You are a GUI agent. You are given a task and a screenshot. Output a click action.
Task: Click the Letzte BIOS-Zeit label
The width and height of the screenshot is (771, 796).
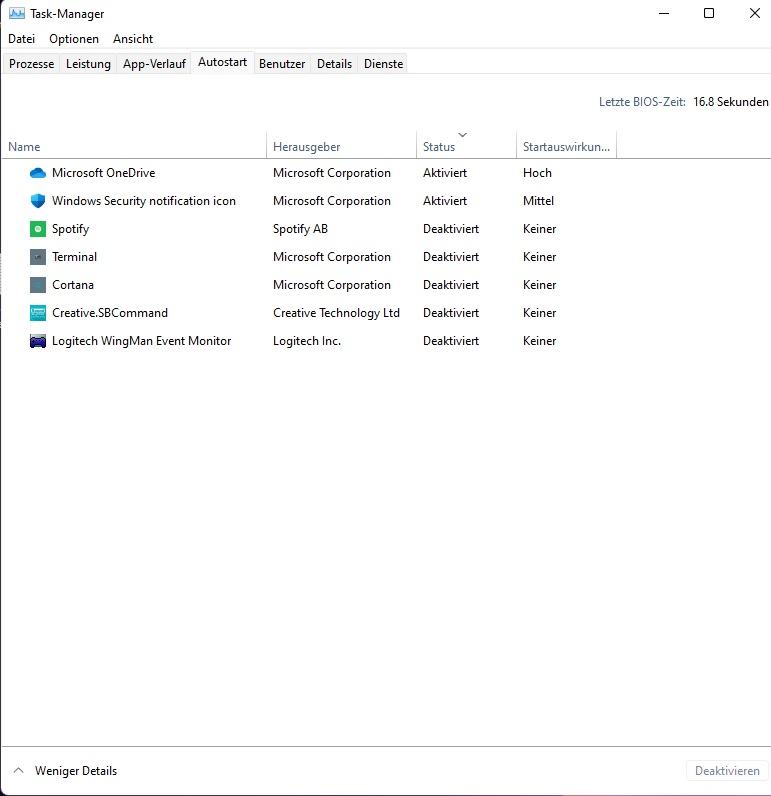642,102
